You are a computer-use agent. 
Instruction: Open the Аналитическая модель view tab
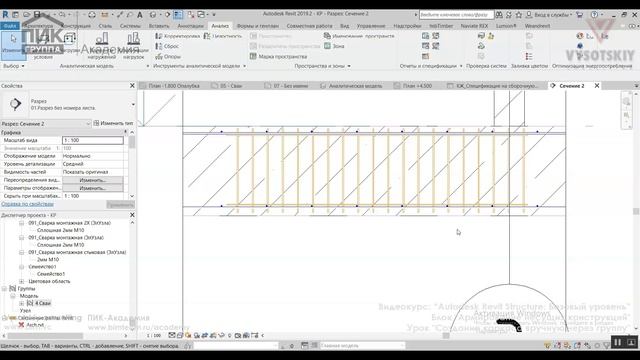tap(355, 86)
